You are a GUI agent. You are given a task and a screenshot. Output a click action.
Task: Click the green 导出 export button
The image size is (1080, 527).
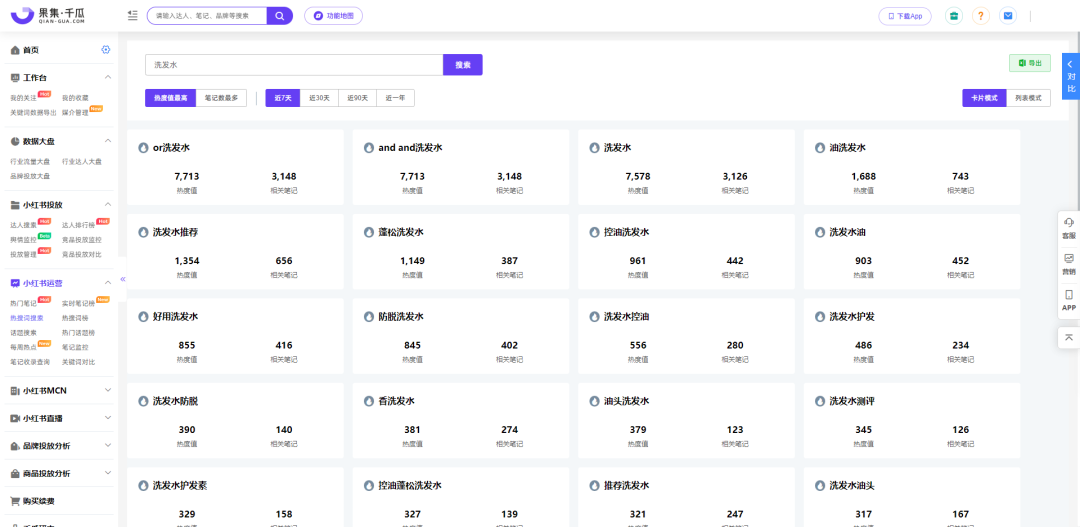1030,63
